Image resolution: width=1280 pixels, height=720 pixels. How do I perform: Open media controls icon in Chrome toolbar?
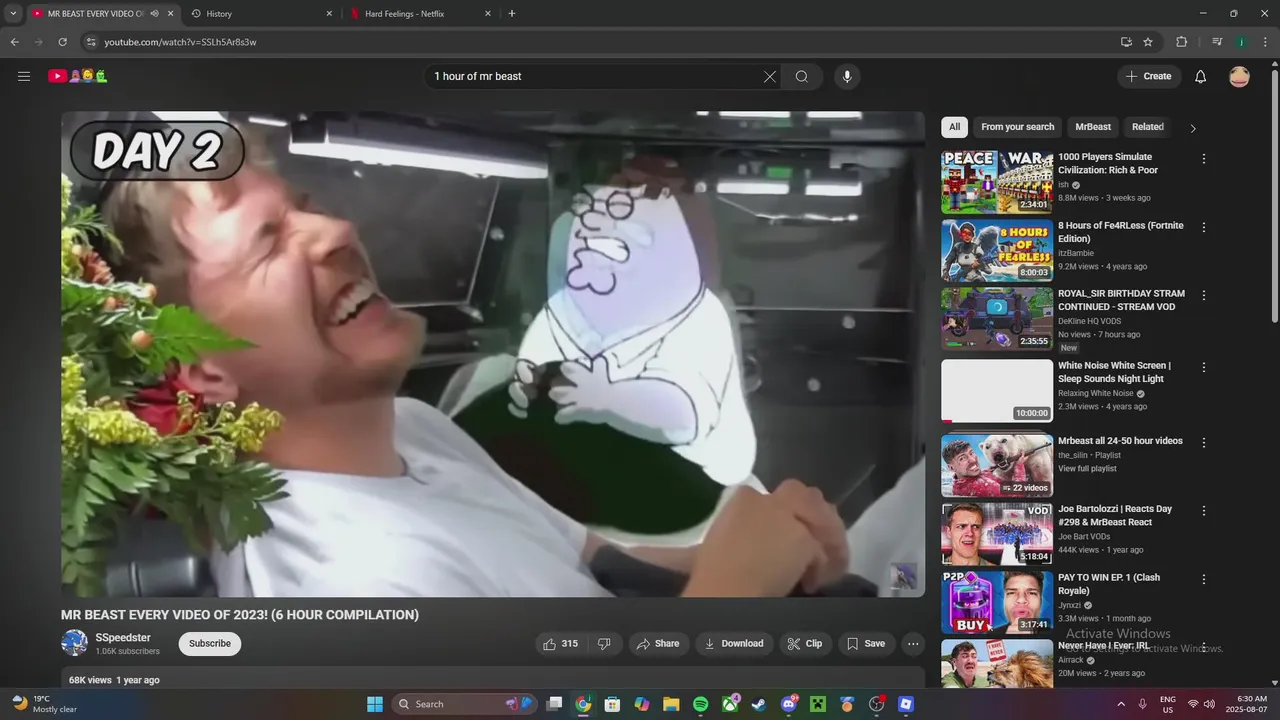(1217, 42)
